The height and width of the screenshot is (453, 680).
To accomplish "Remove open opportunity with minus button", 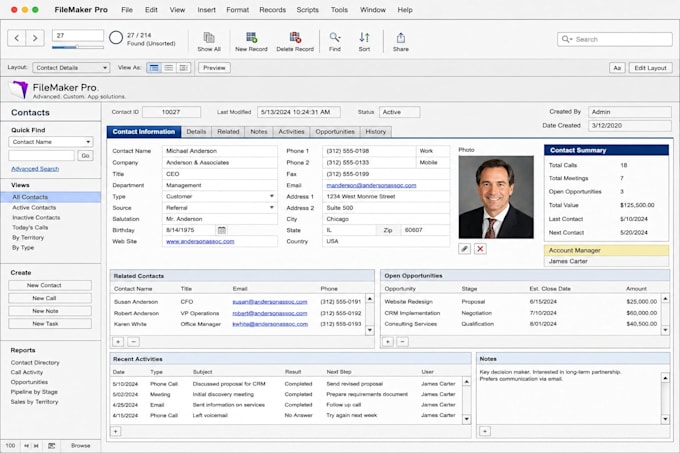I will pyautogui.click(x=402, y=342).
